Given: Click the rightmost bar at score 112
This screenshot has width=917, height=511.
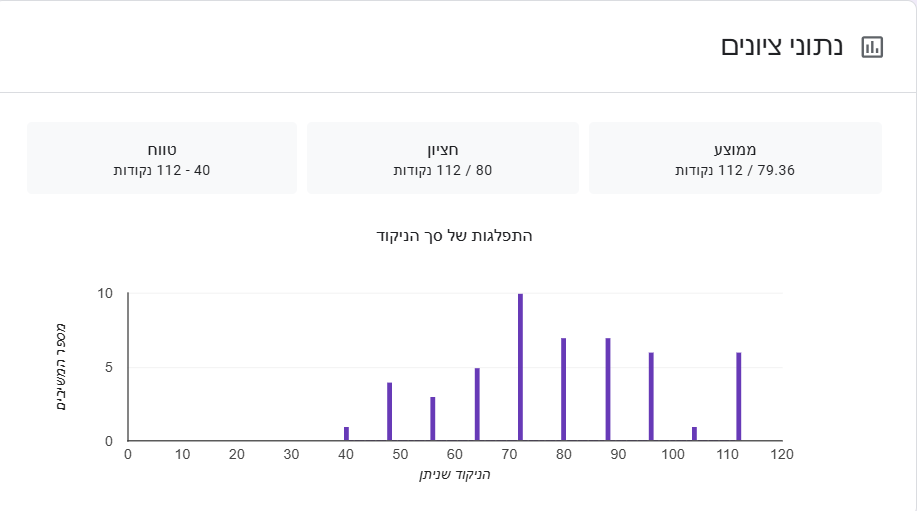Looking at the screenshot, I should coord(738,397).
